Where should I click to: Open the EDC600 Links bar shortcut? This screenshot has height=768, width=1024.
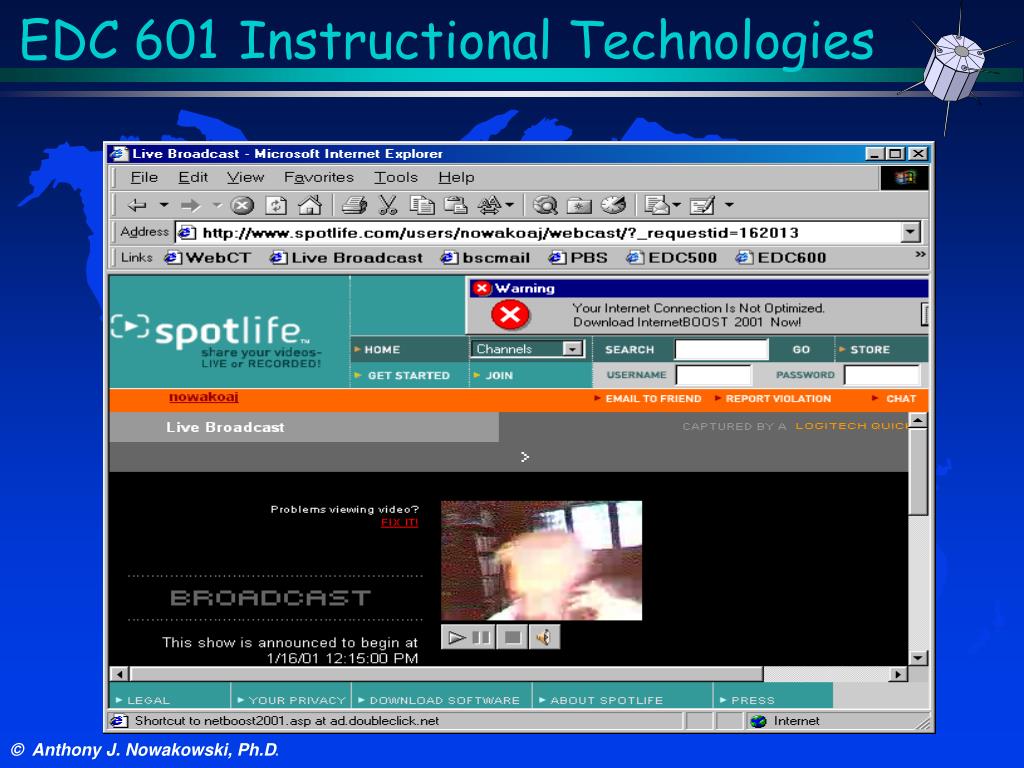[781, 258]
